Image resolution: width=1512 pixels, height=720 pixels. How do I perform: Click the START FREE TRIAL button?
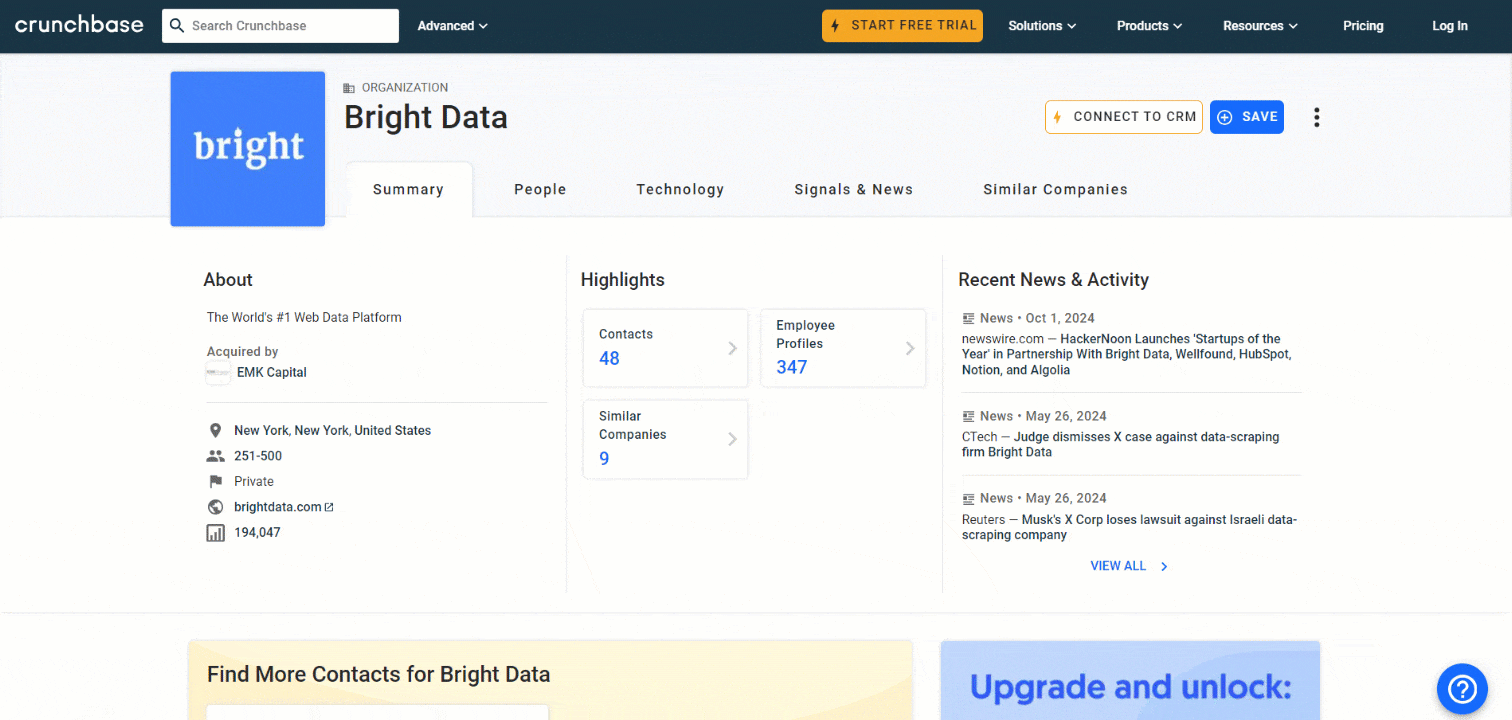pos(902,25)
